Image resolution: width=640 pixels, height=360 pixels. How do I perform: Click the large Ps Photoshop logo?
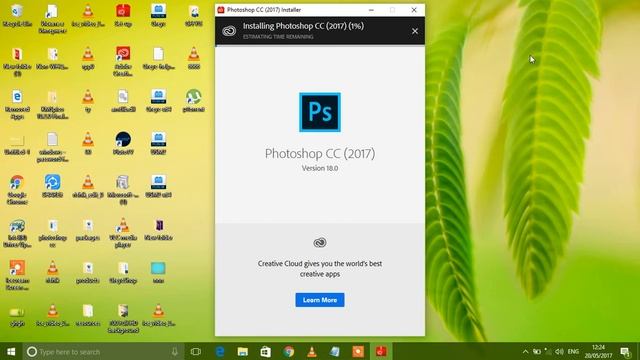point(320,112)
